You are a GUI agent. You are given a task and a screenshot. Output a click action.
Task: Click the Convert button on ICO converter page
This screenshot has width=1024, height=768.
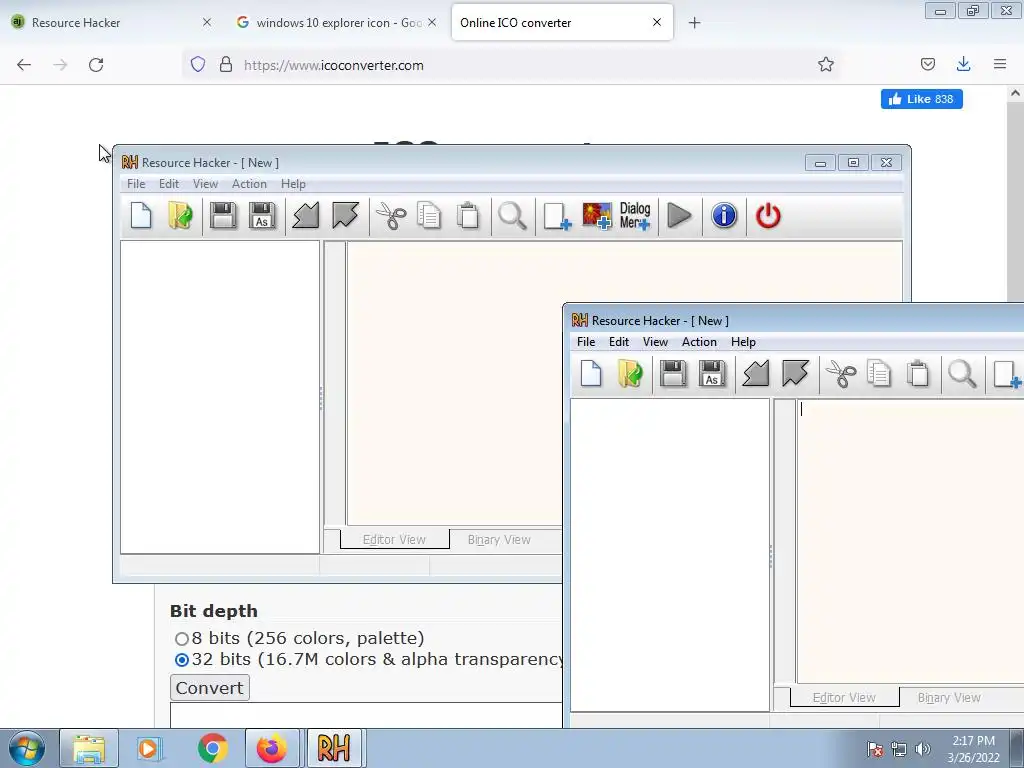tap(210, 688)
